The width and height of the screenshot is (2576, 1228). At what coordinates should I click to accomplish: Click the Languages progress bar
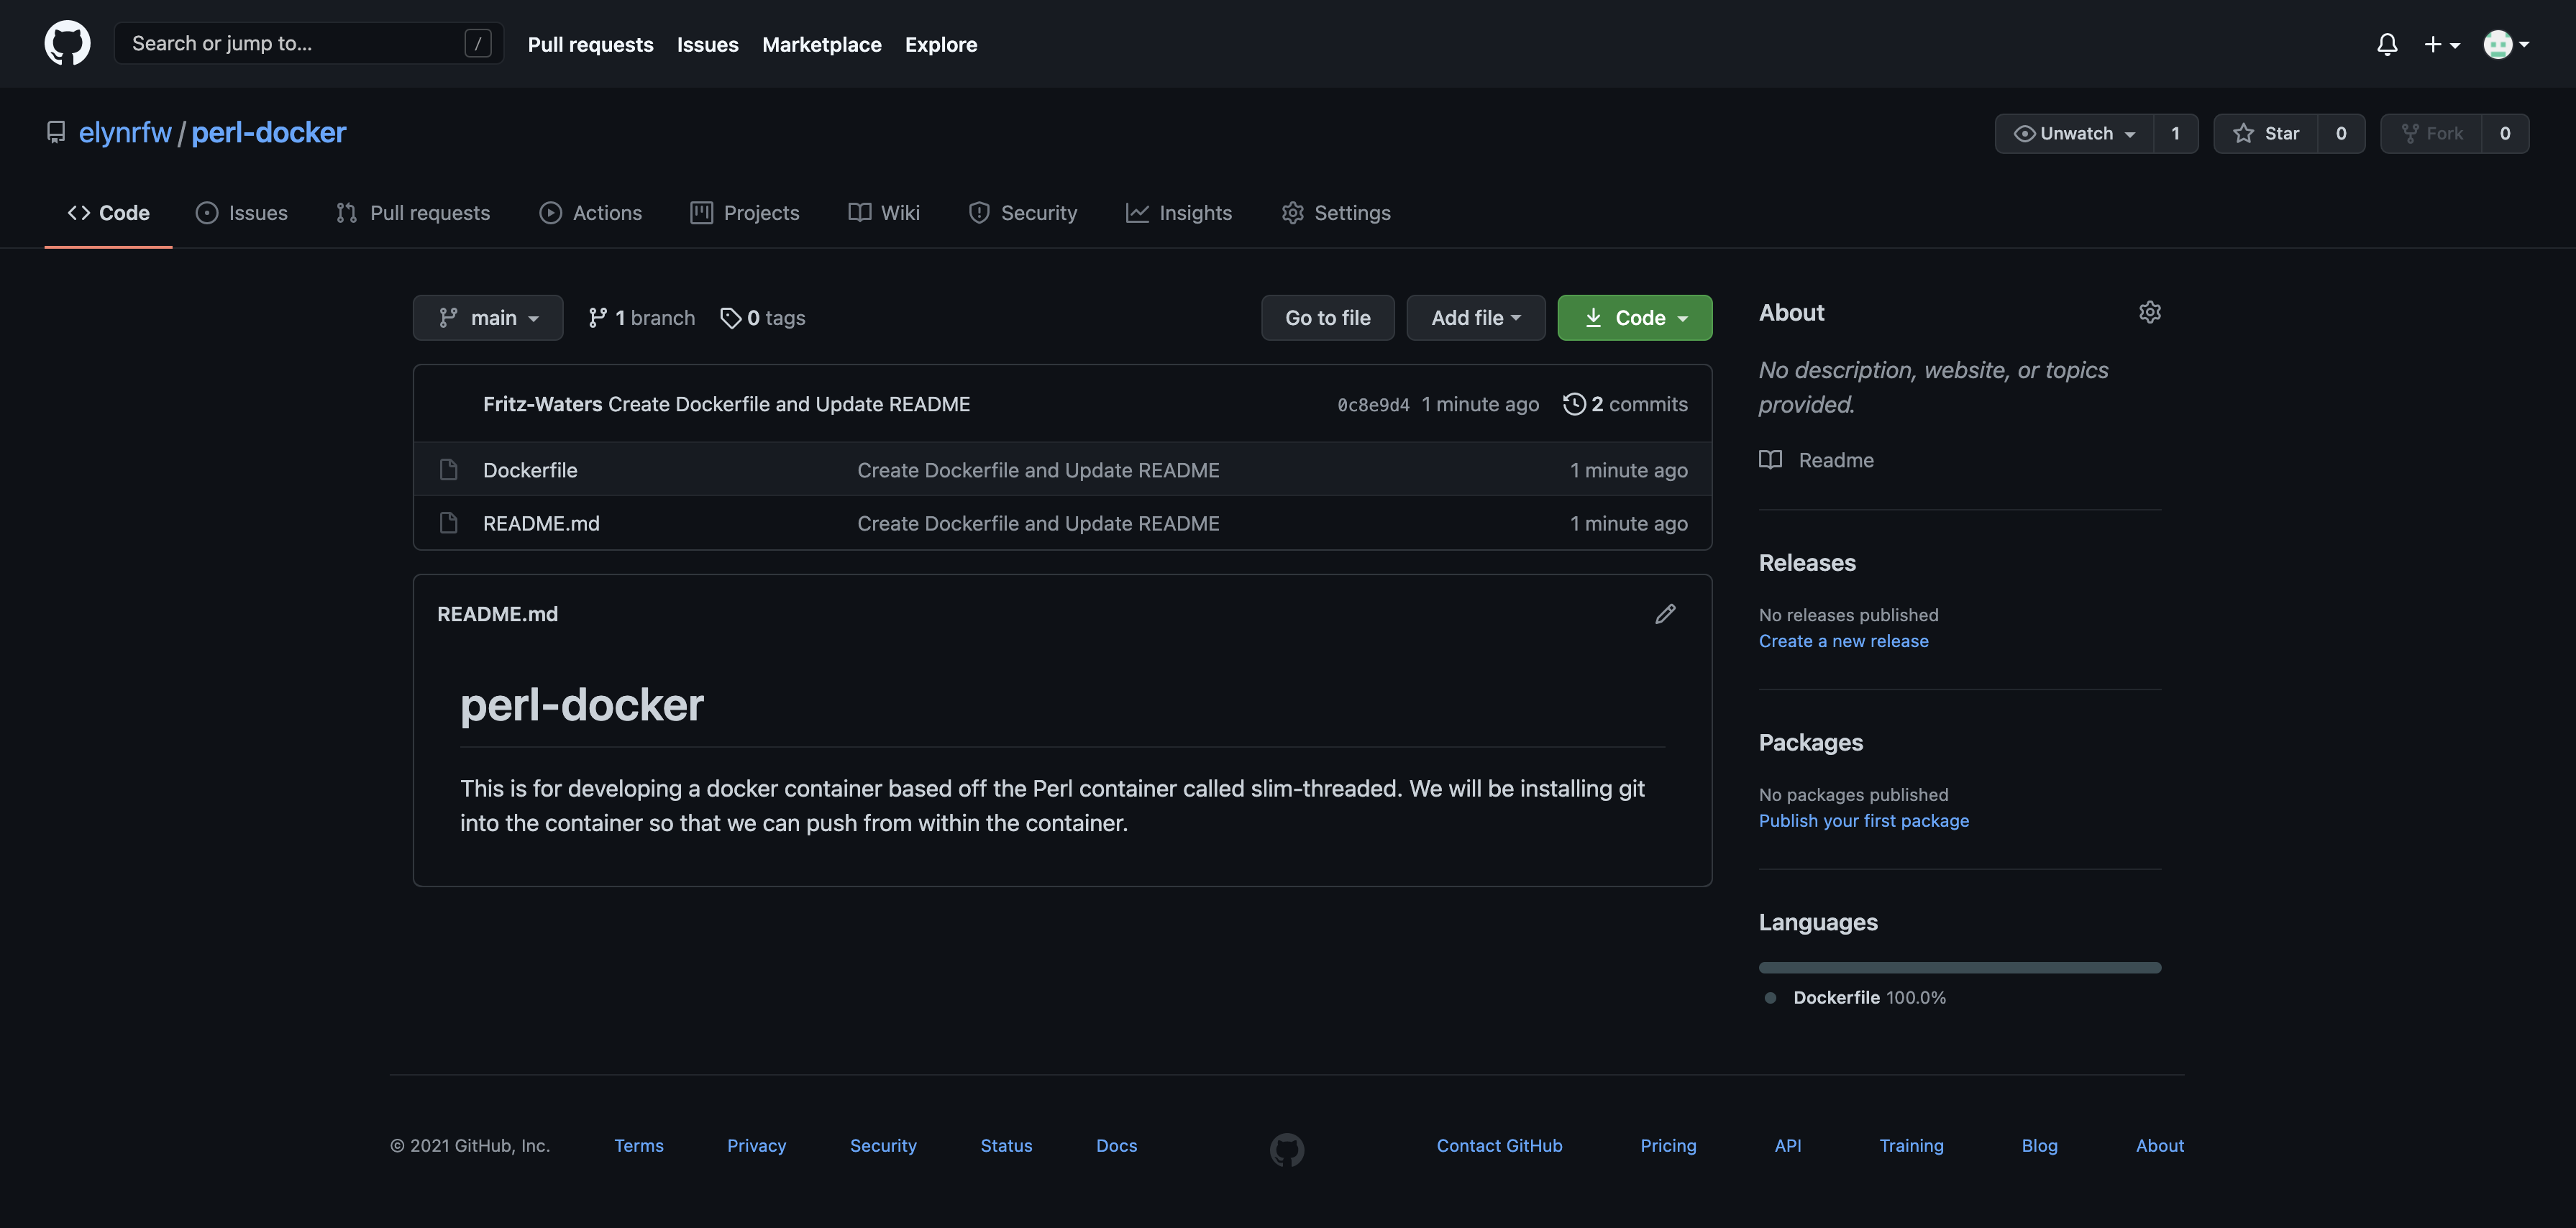point(1960,967)
